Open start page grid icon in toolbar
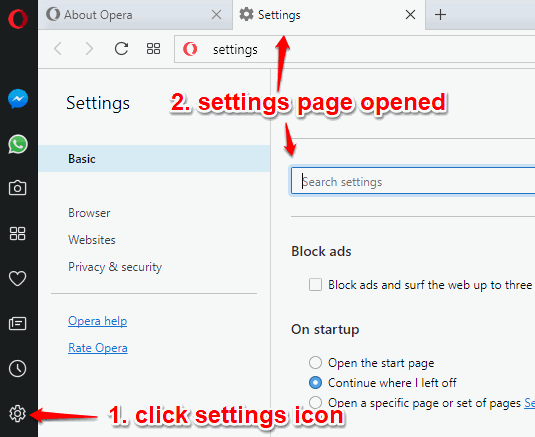Screen dimensions: 535x437 pyautogui.click(x=154, y=49)
